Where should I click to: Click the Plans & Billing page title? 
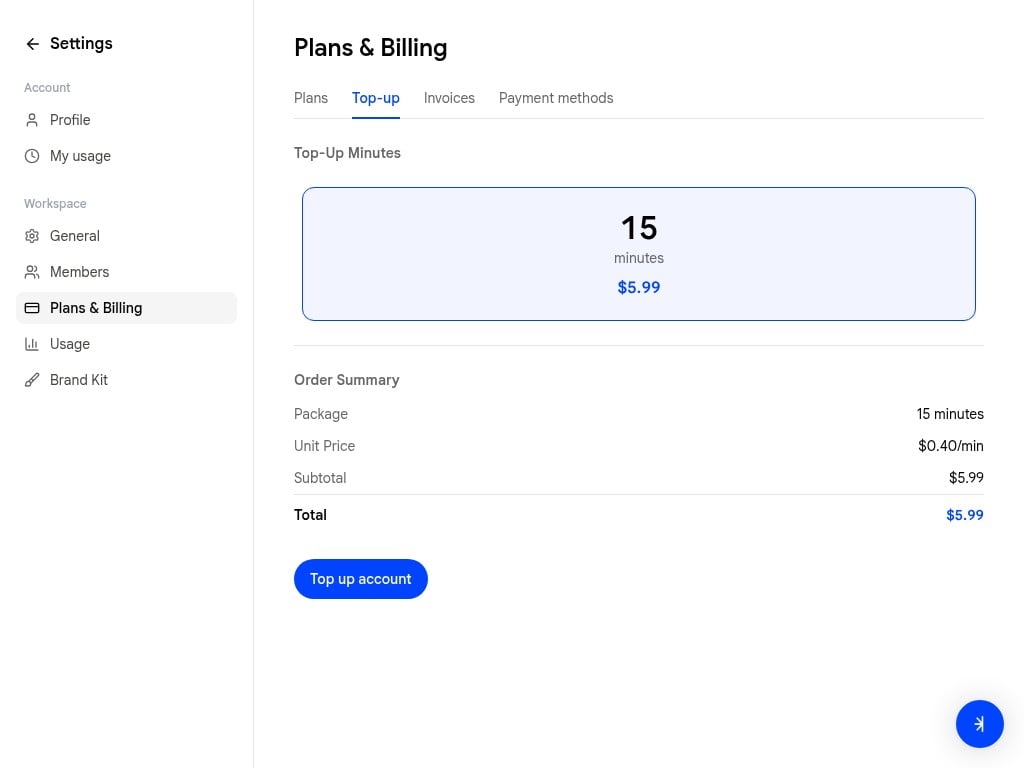coord(370,48)
